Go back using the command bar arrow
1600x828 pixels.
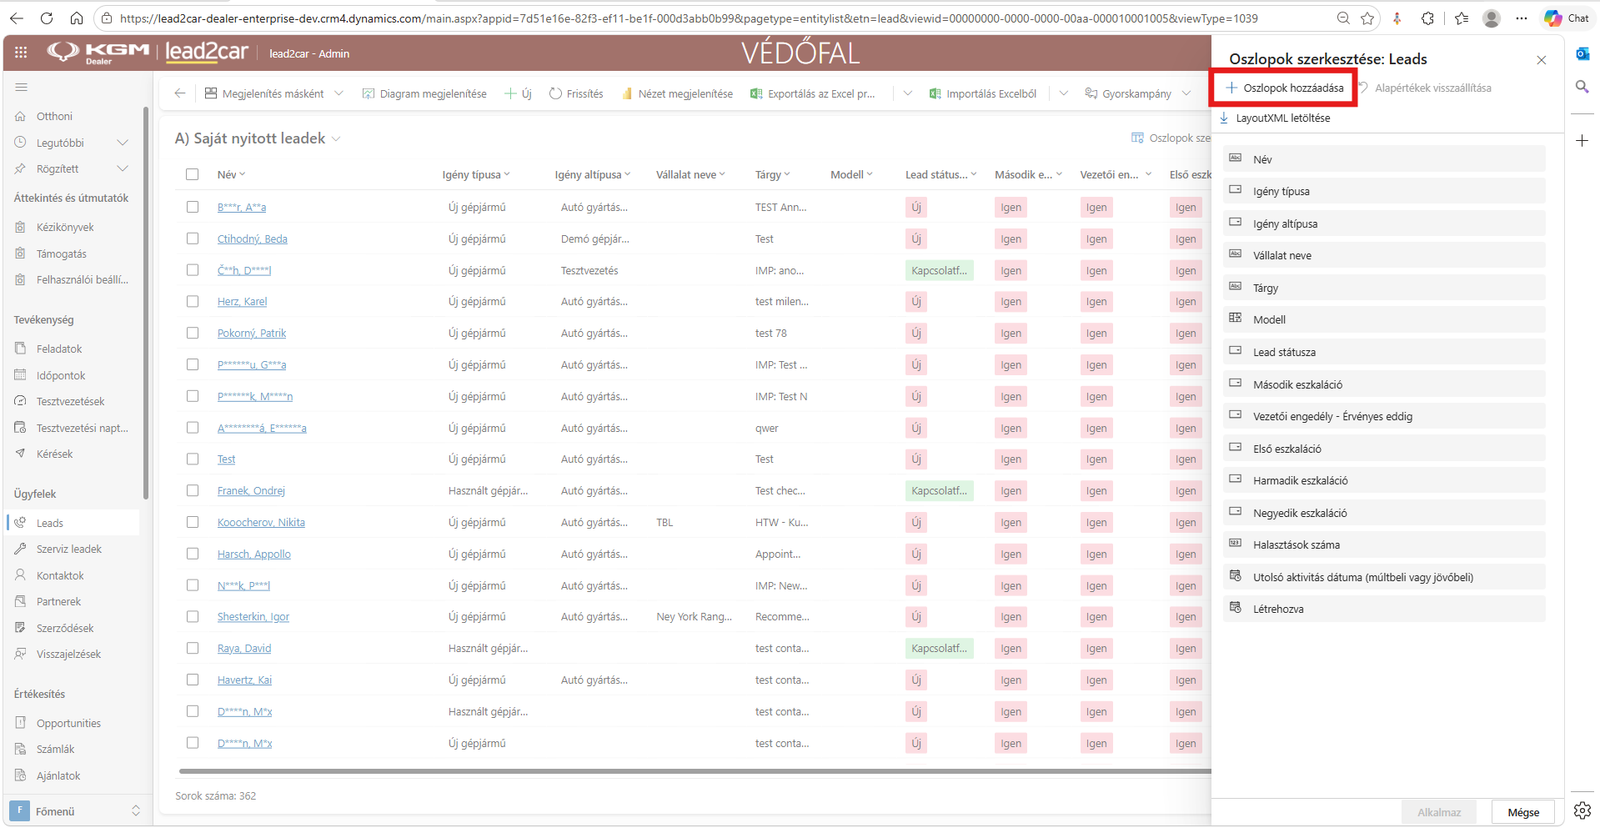click(180, 93)
